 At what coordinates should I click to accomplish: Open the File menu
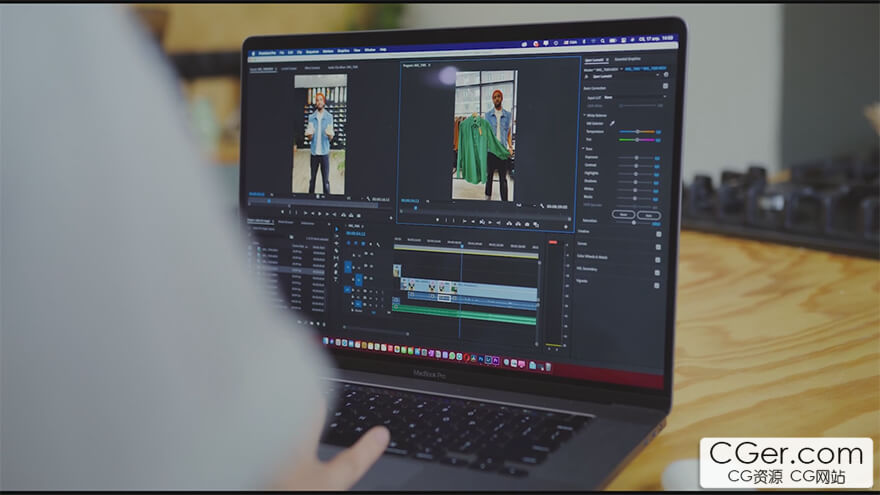[x=282, y=53]
